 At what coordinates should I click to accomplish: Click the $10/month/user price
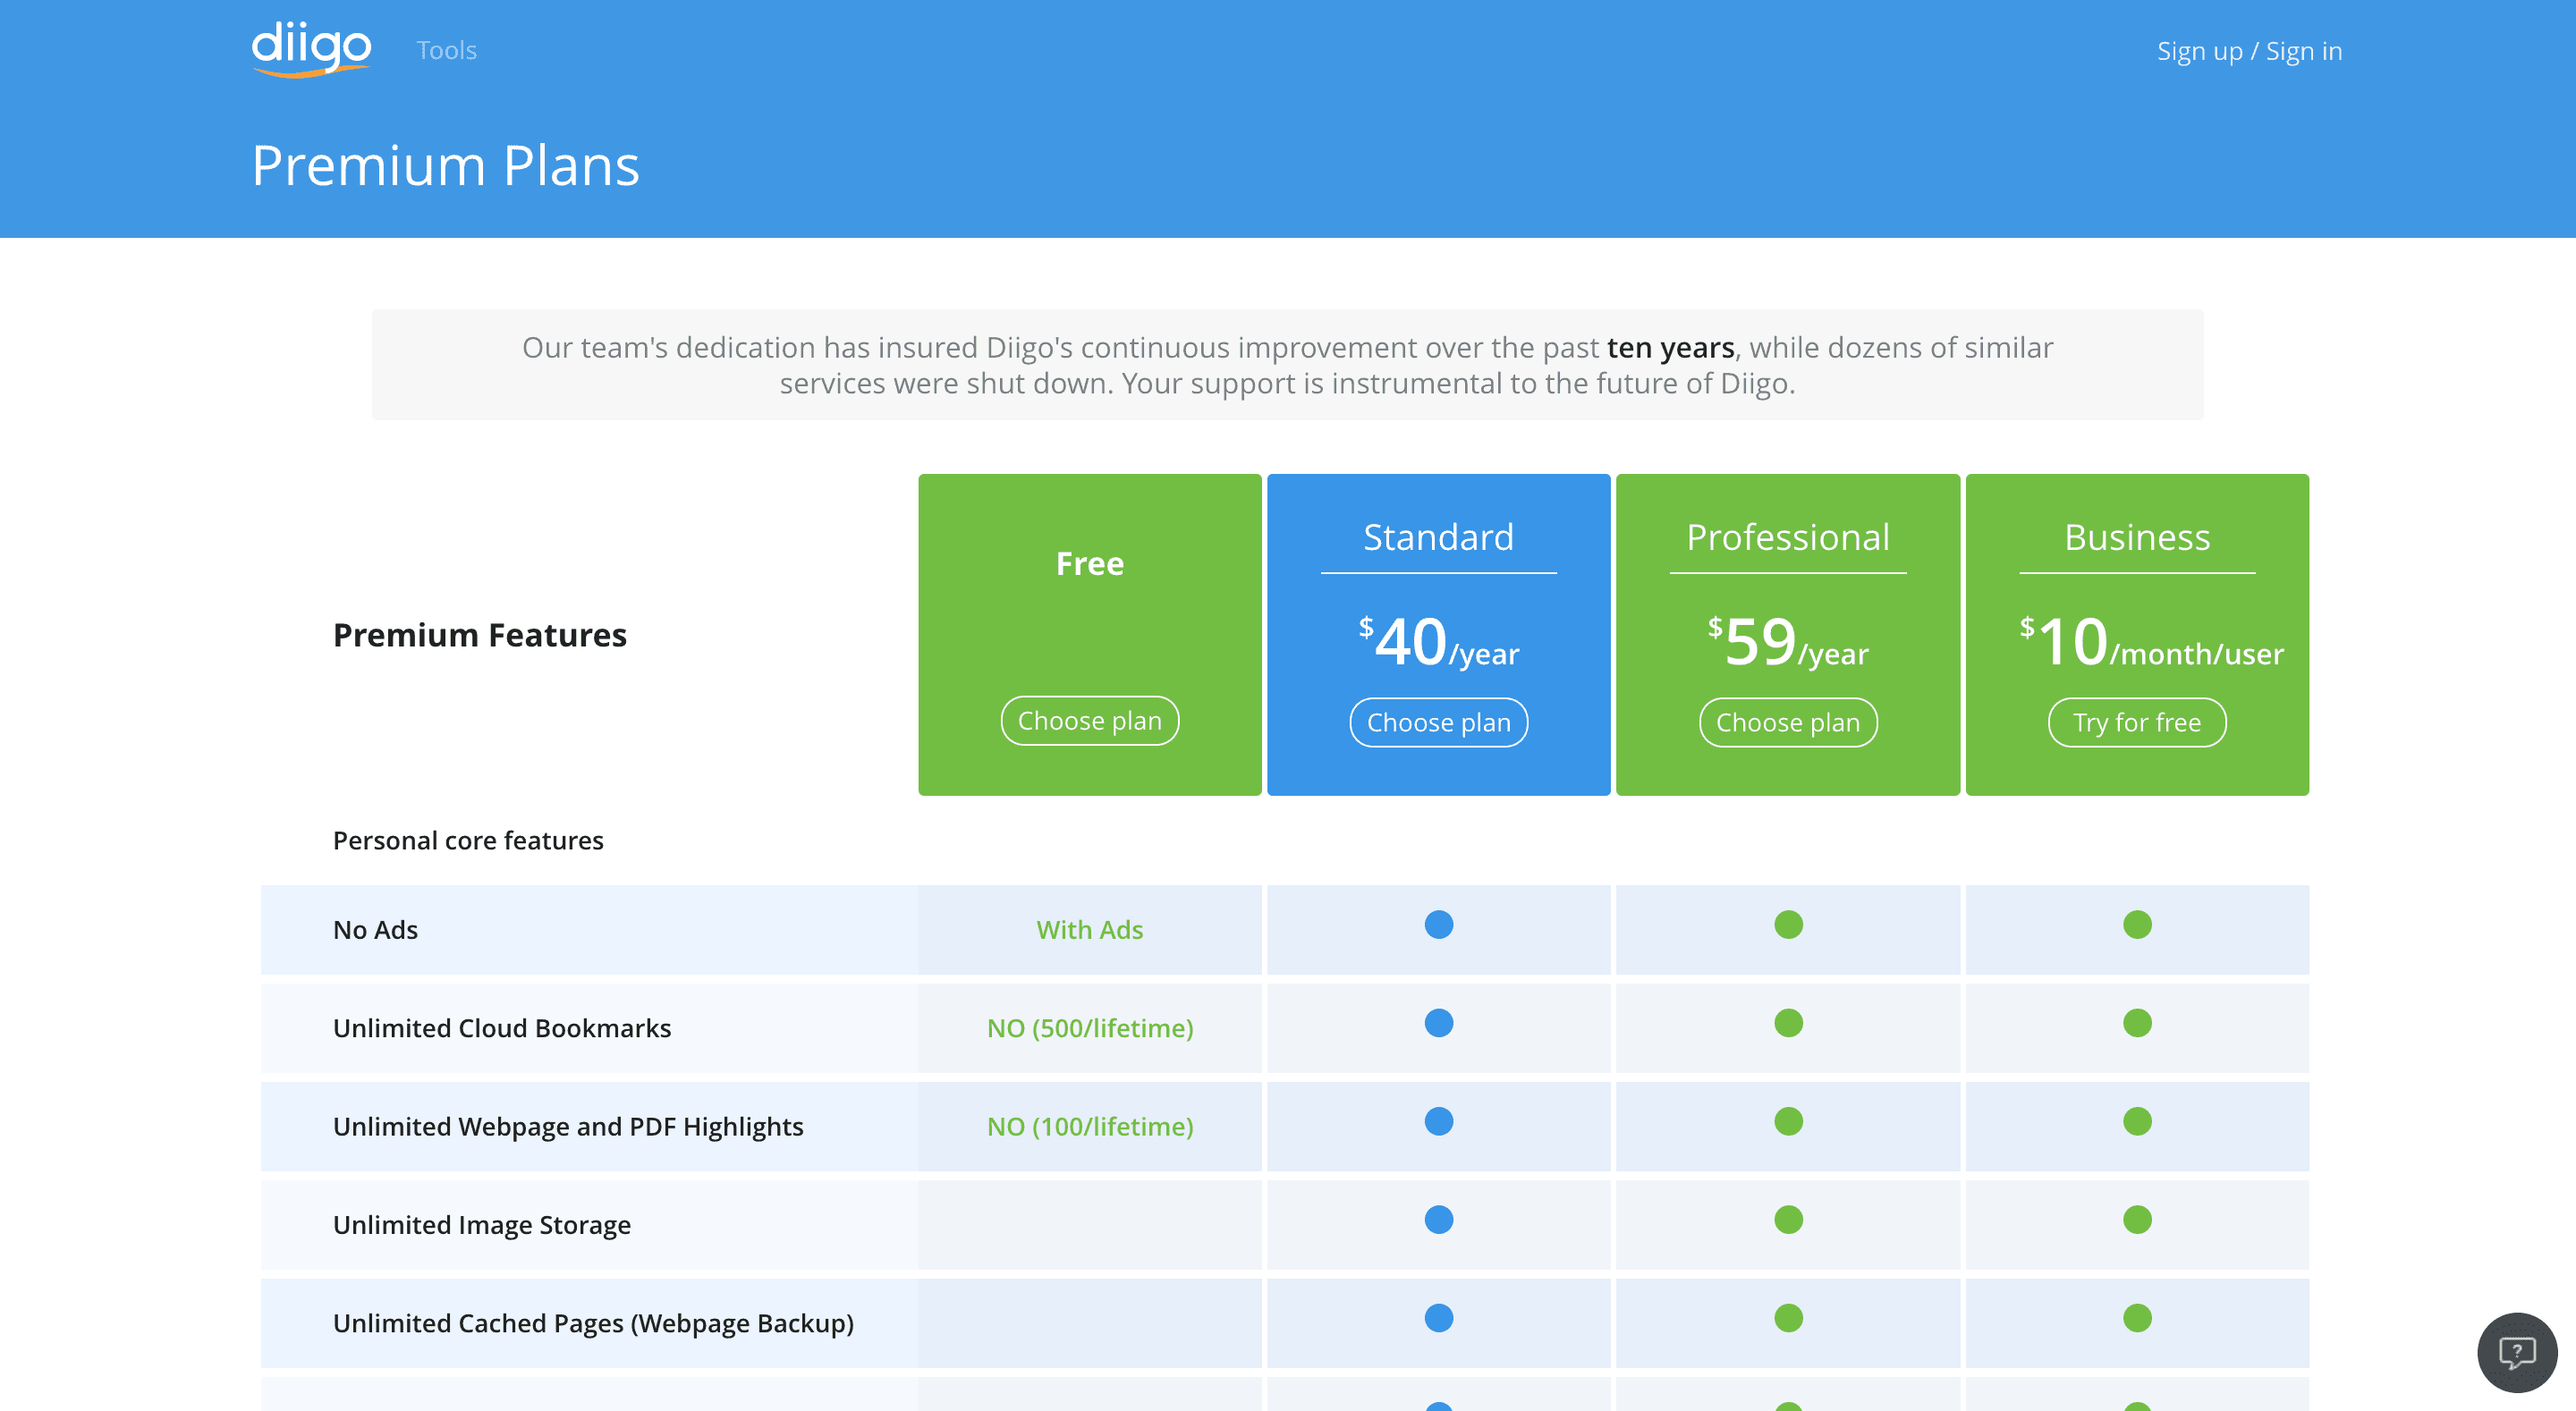pos(2151,642)
